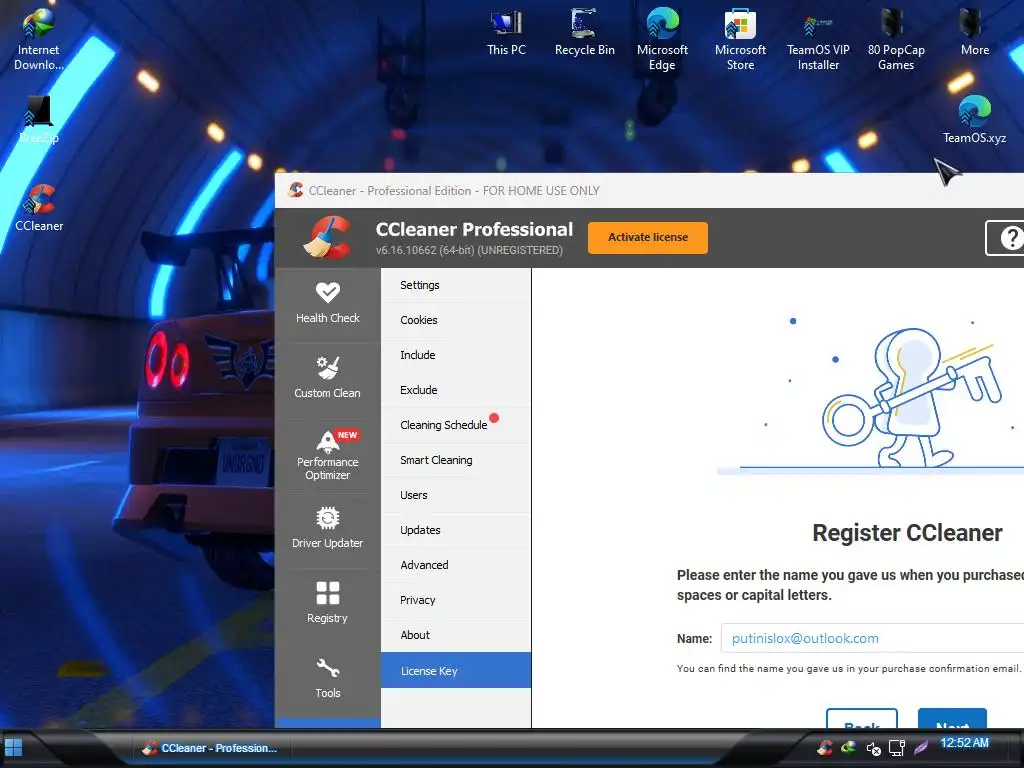
Task: Click Internet Download Manager tray icon
Action: coord(848,746)
